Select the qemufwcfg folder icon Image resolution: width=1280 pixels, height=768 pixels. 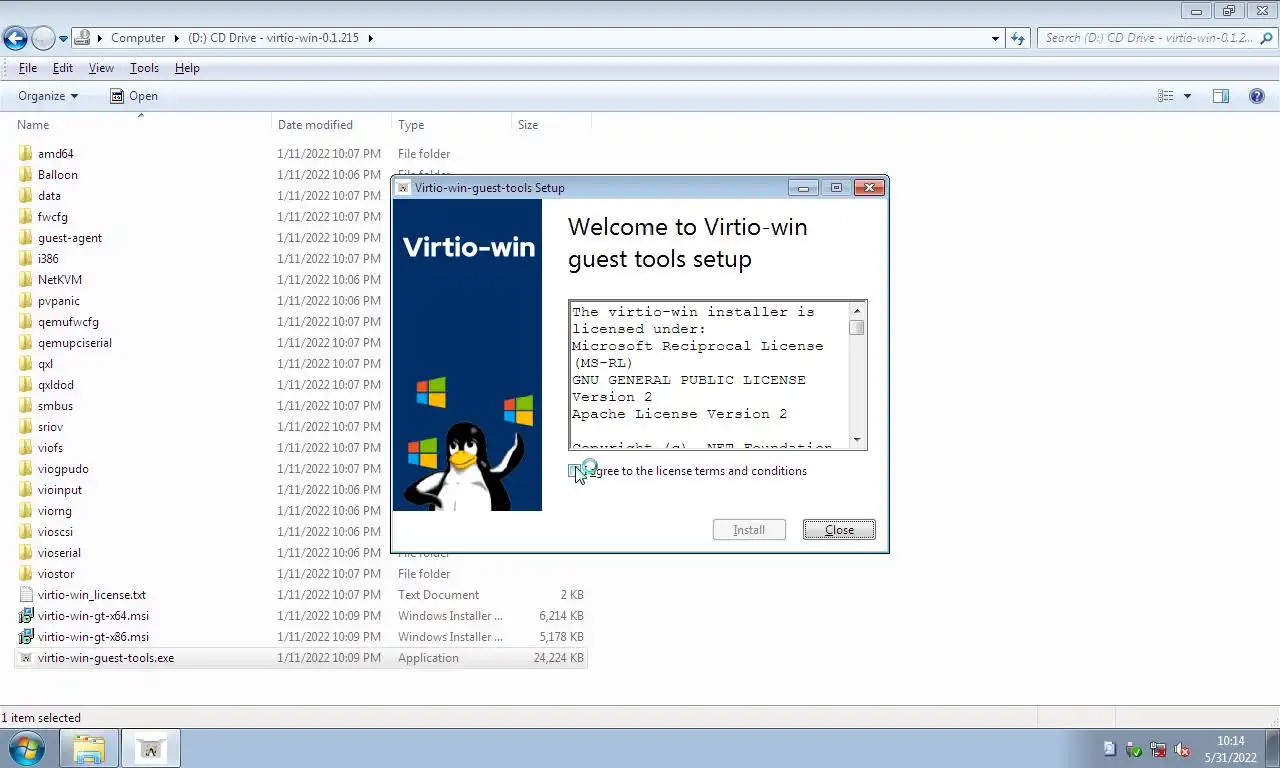pos(26,322)
